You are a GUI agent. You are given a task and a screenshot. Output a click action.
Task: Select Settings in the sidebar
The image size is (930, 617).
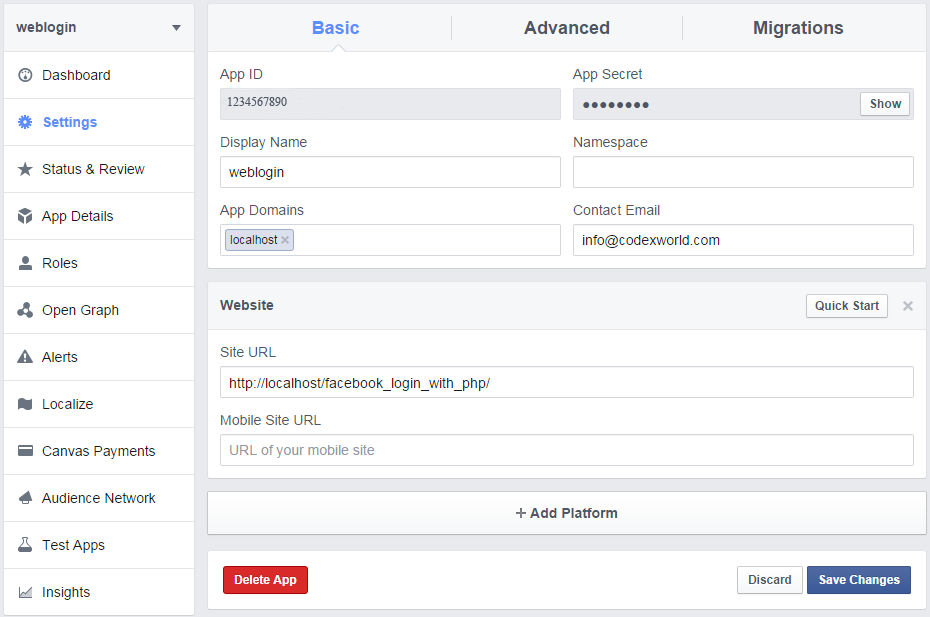(x=99, y=122)
